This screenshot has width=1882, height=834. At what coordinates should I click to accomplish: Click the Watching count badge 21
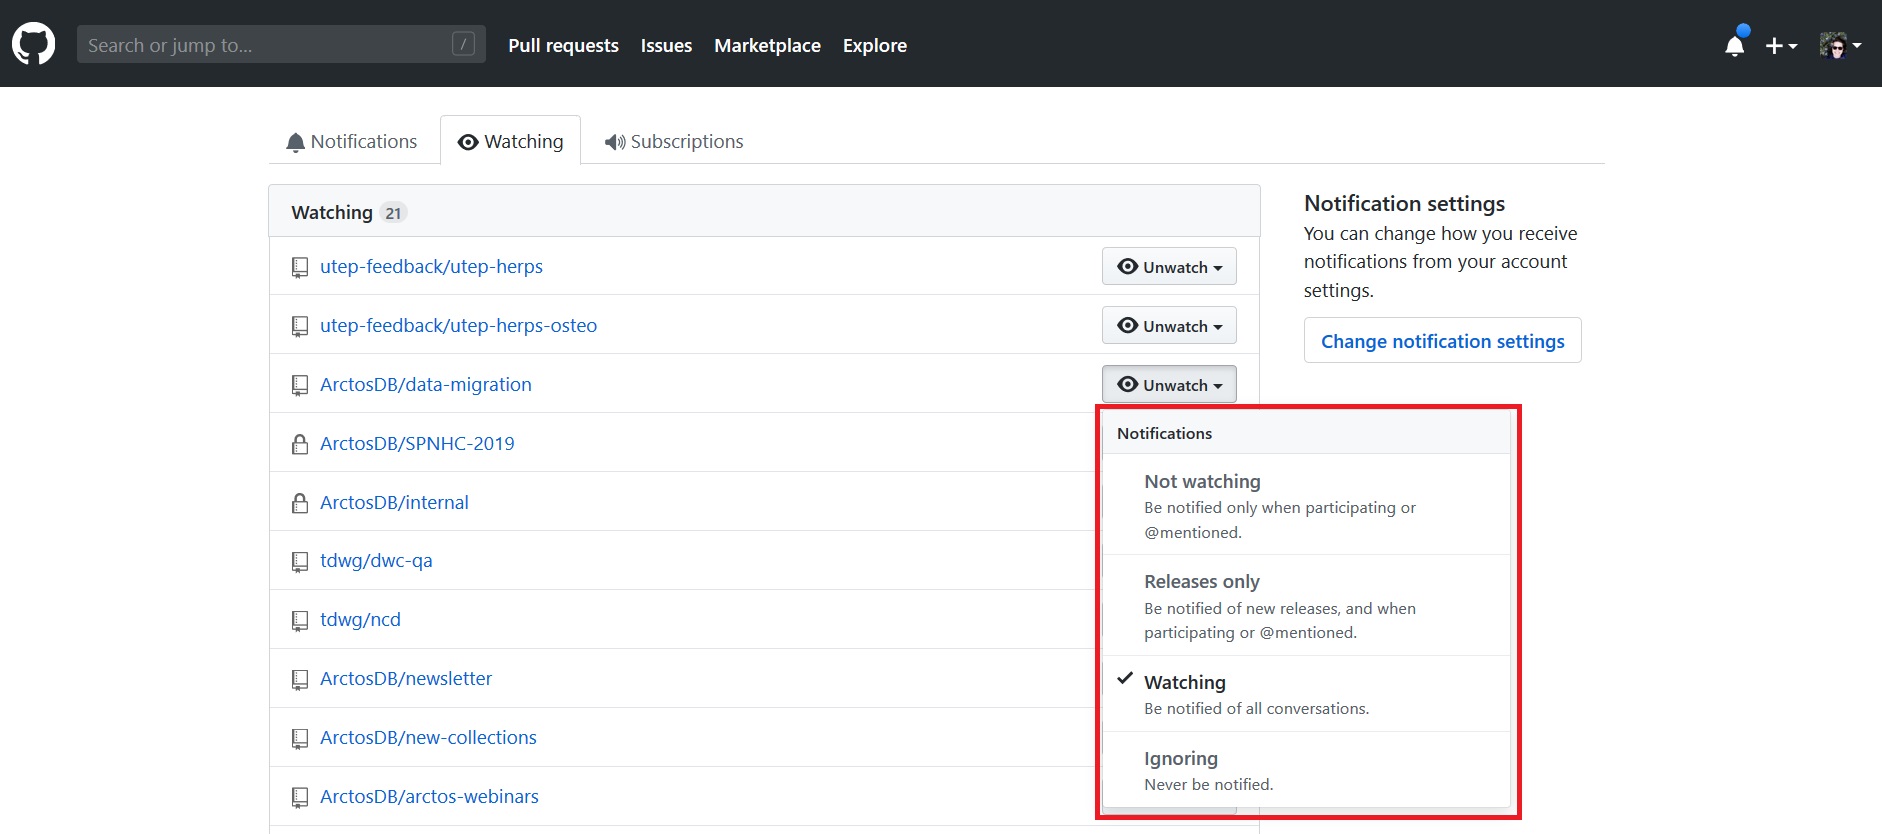(x=393, y=213)
